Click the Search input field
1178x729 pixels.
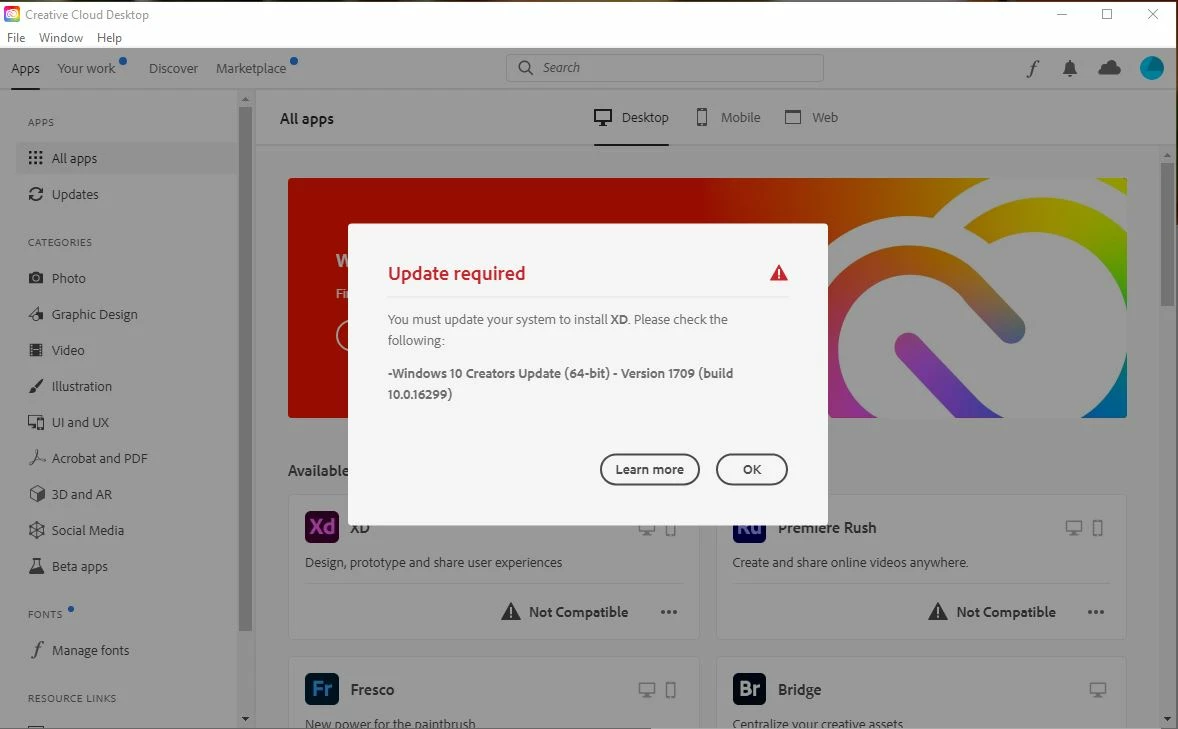pos(665,68)
